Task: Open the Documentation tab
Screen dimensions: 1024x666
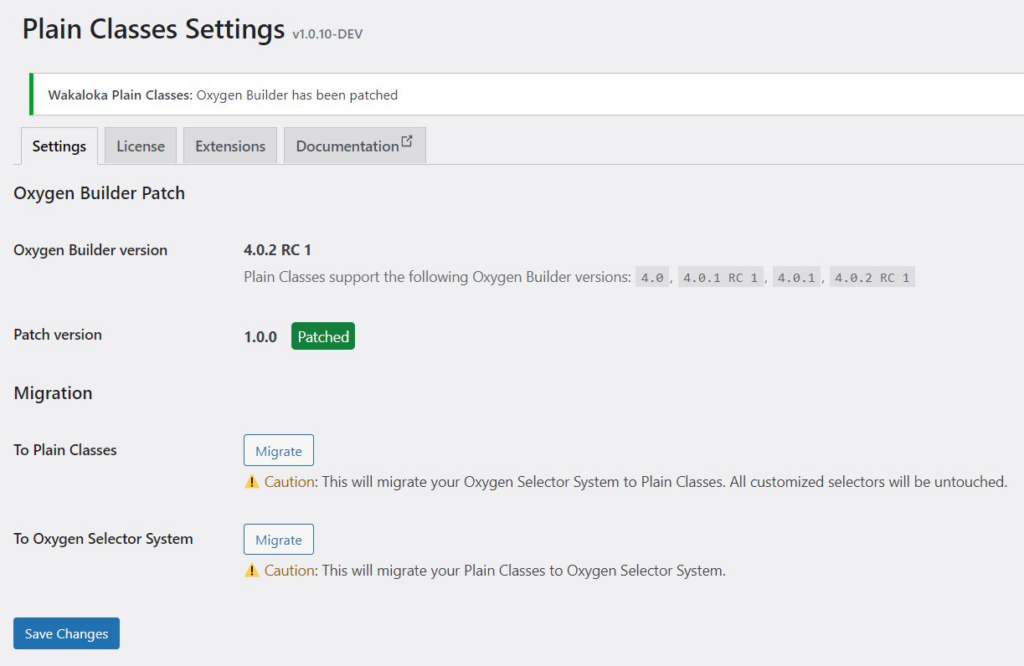Action: [355, 146]
